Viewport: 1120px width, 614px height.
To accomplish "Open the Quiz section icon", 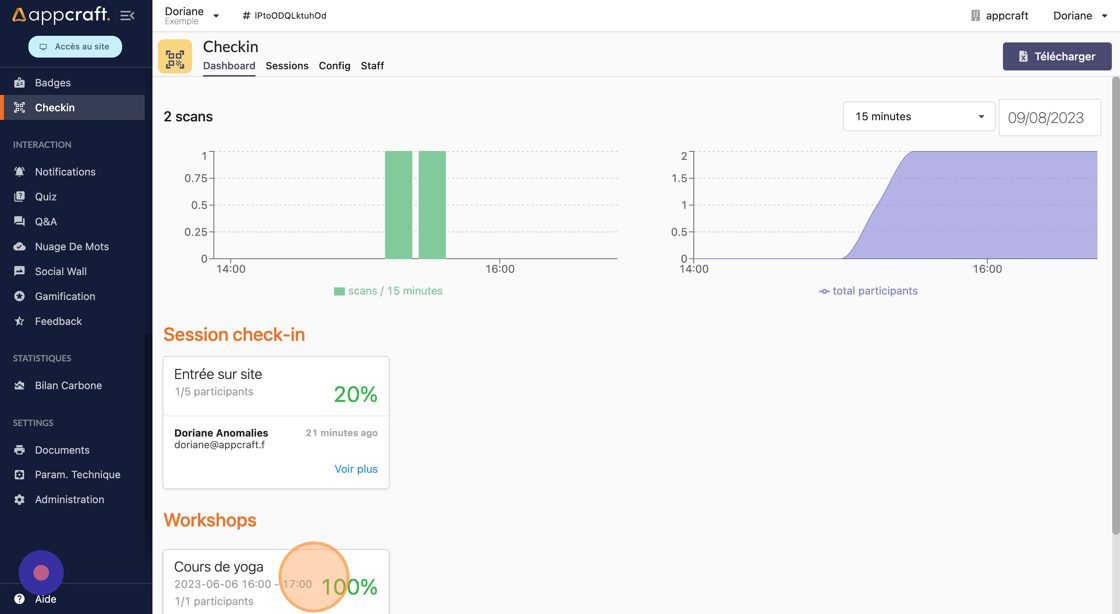I will coord(19,197).
